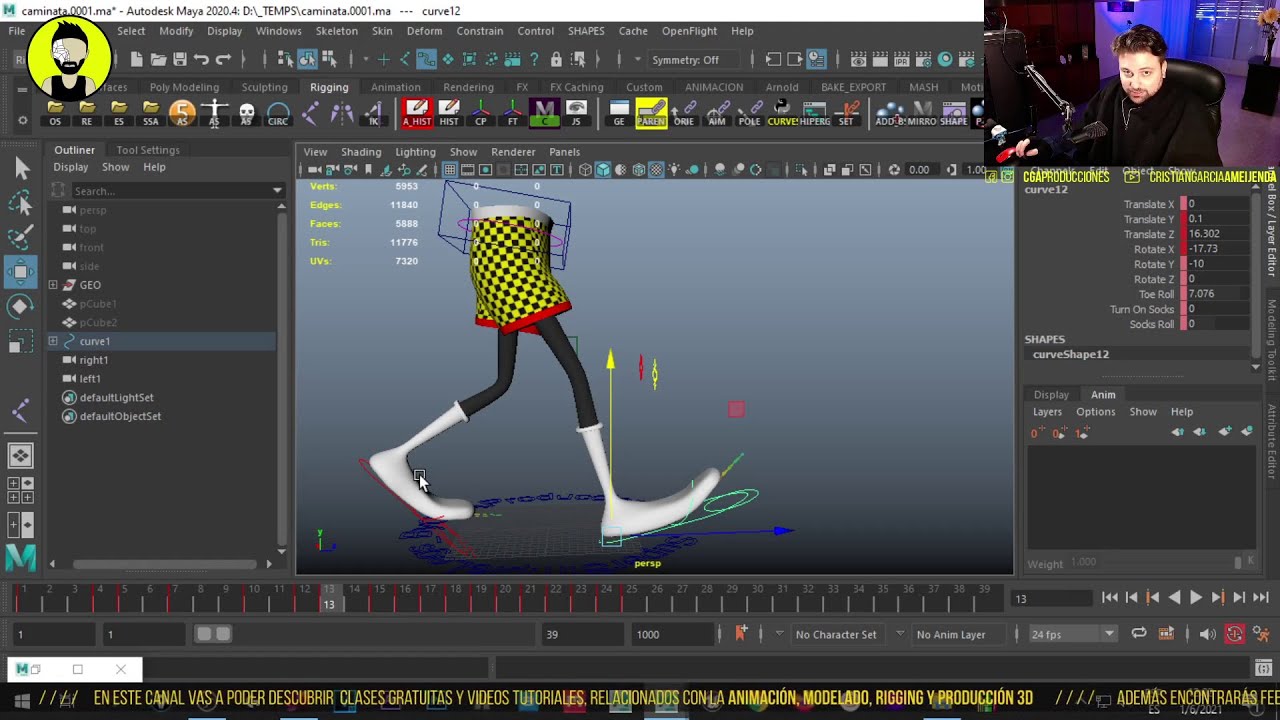The width and height of the screenshot is (1280, 720).
Task: Click the CP shelf icon
Action: [481, 113]
